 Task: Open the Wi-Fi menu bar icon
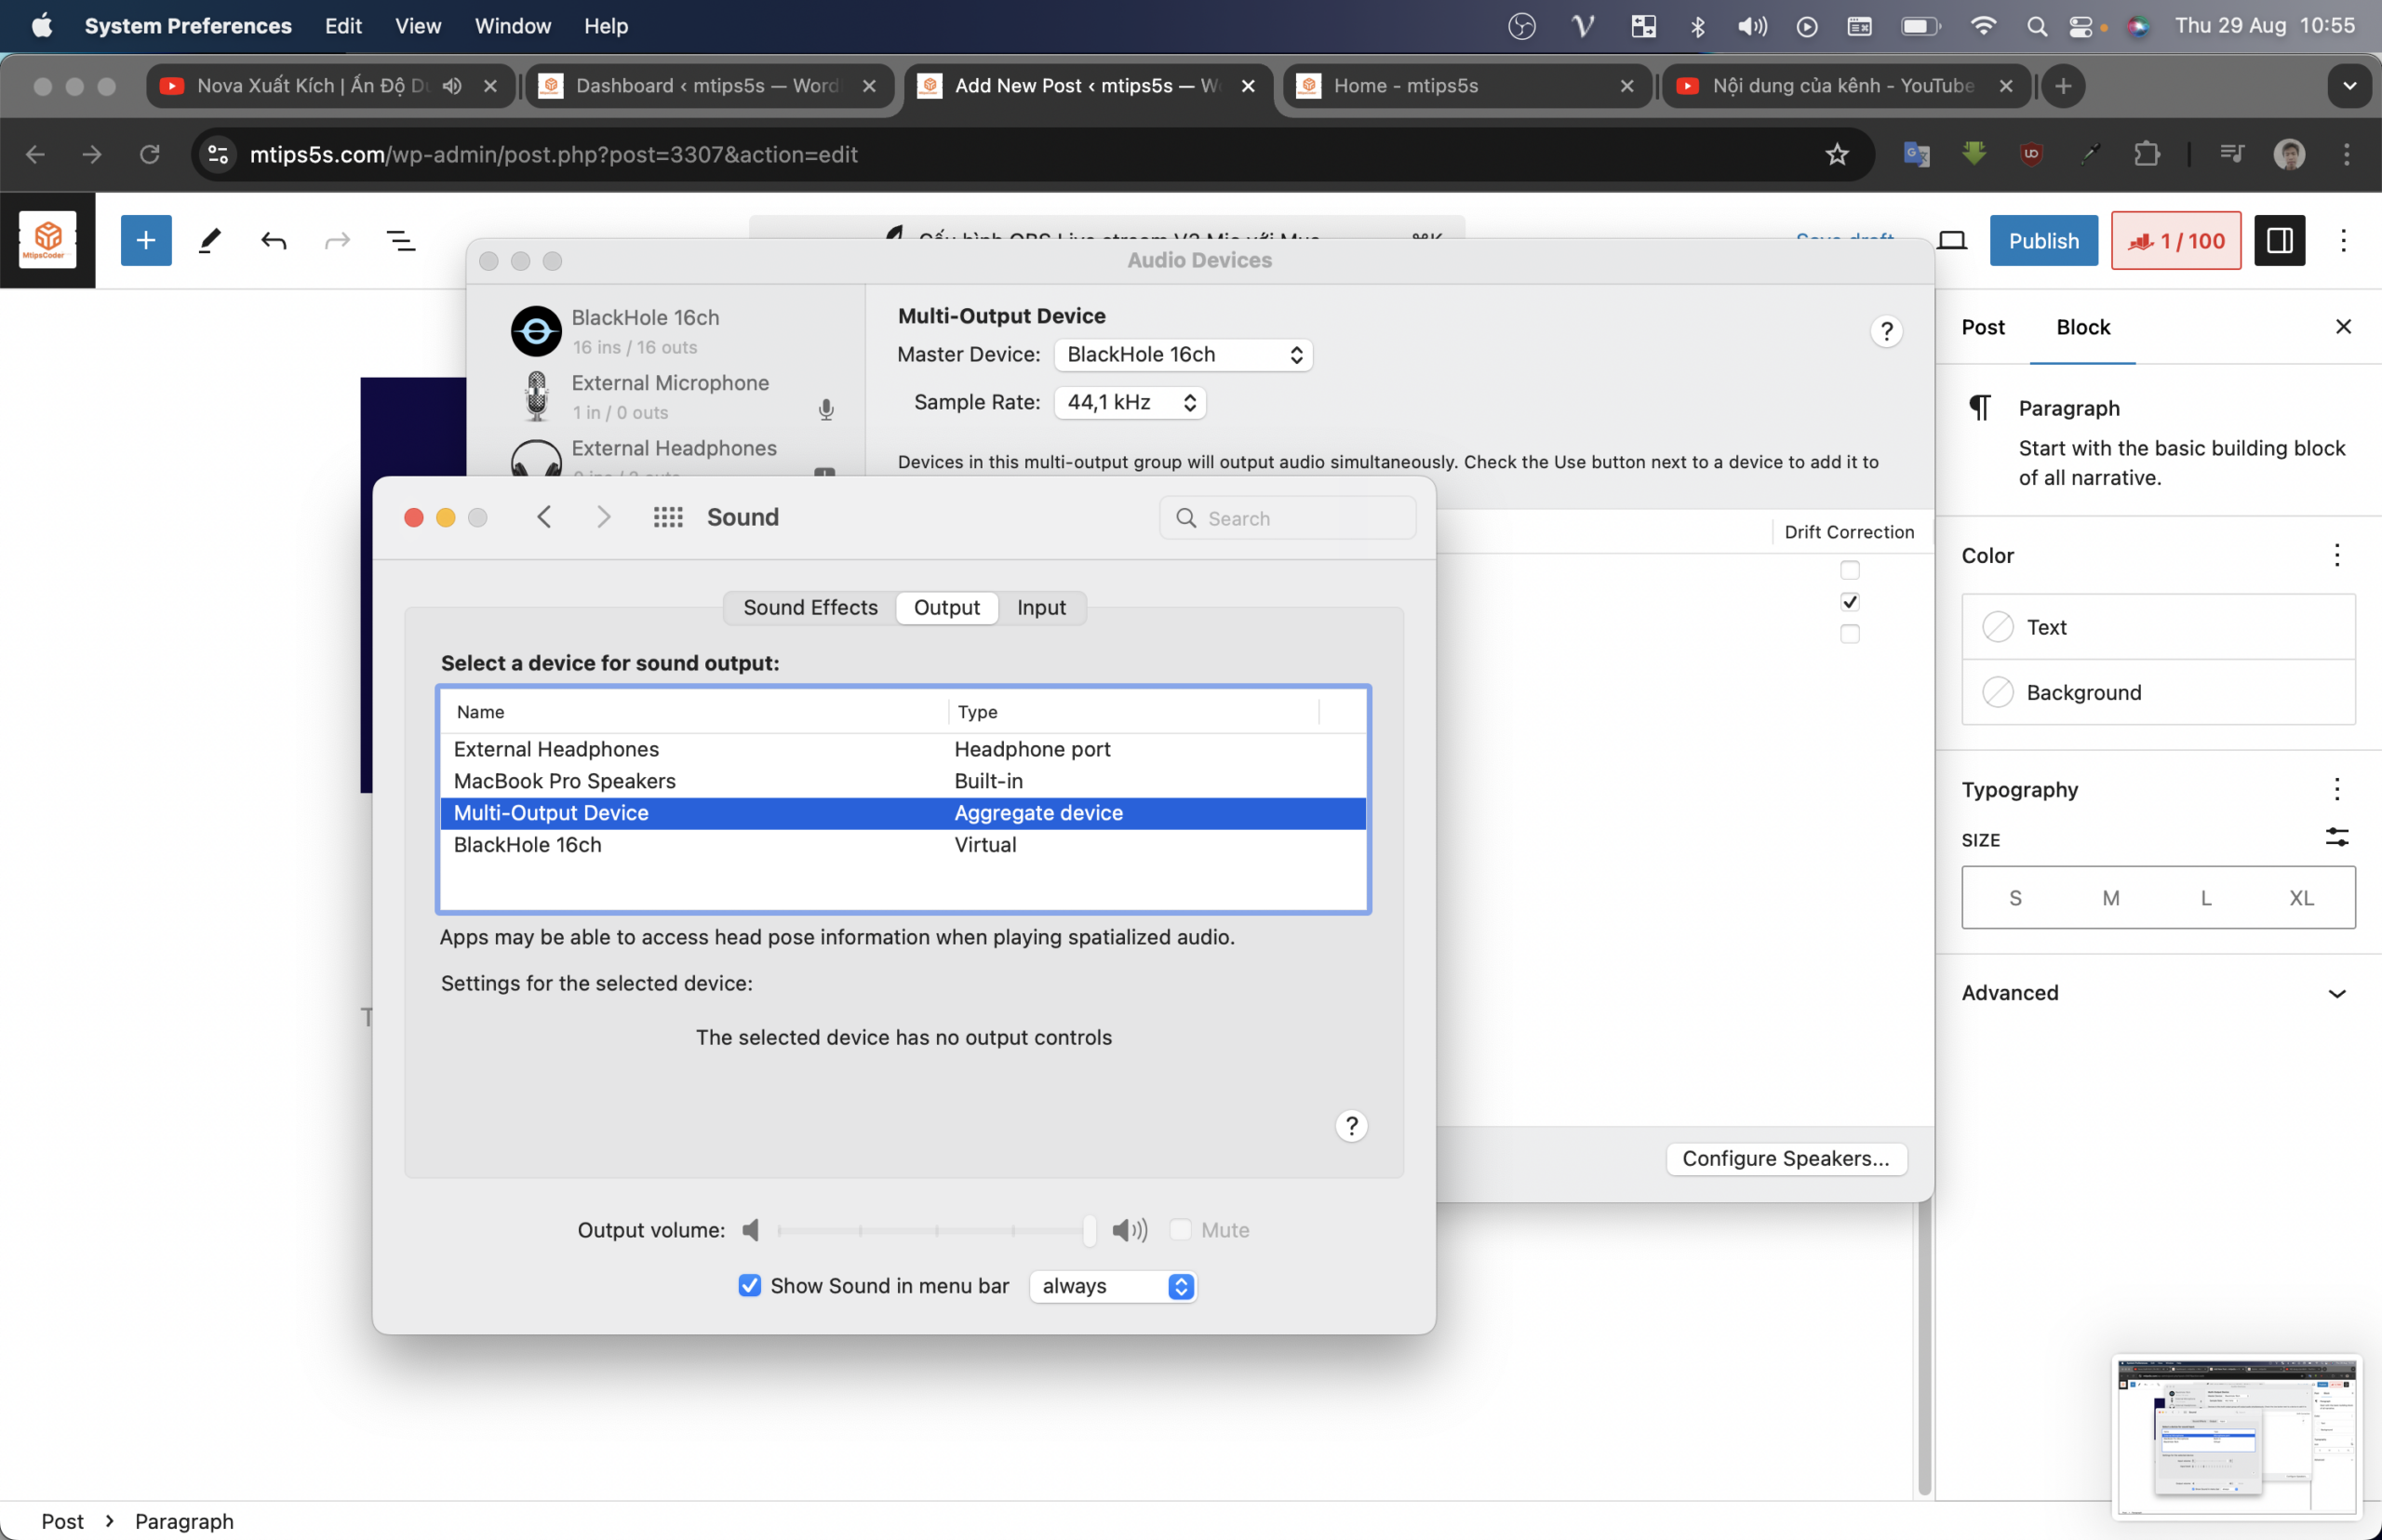[x=1982, y=26]
